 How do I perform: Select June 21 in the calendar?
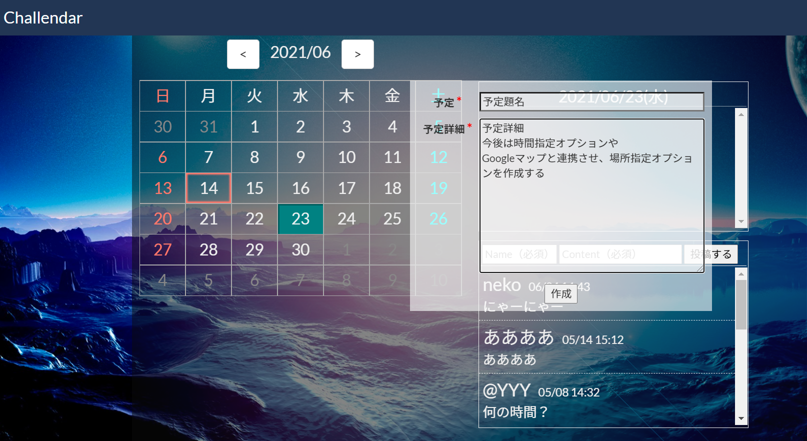point(208,219)
